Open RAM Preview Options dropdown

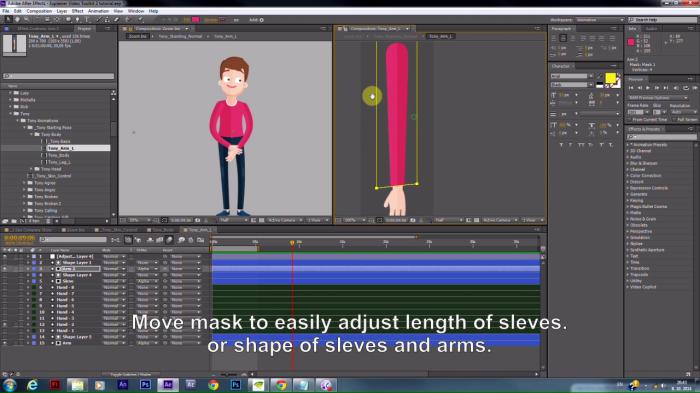(x=658, y=97)
